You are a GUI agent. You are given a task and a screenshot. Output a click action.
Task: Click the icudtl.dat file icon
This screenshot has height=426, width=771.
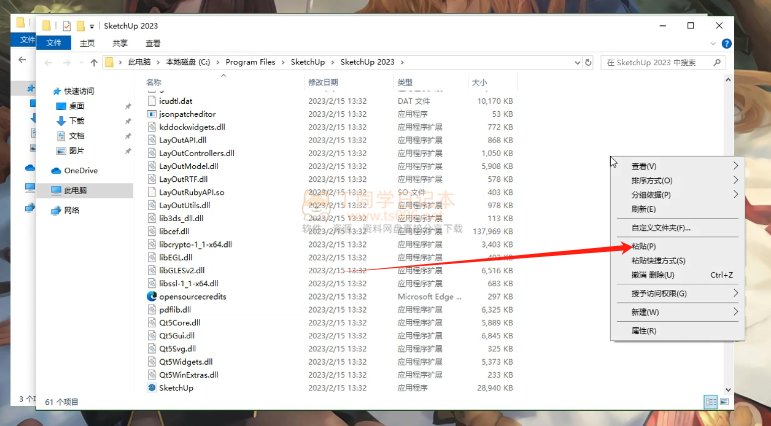click(152, 101)
